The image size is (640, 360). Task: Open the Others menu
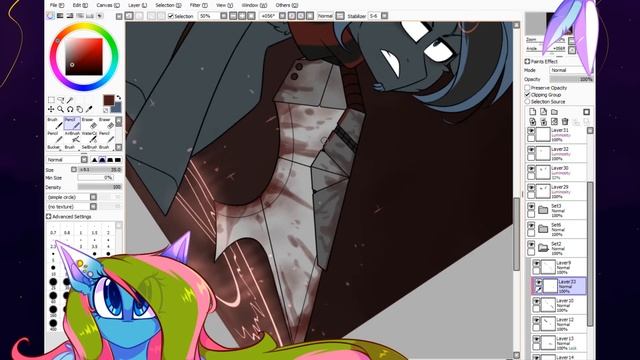tap(287, 5)
